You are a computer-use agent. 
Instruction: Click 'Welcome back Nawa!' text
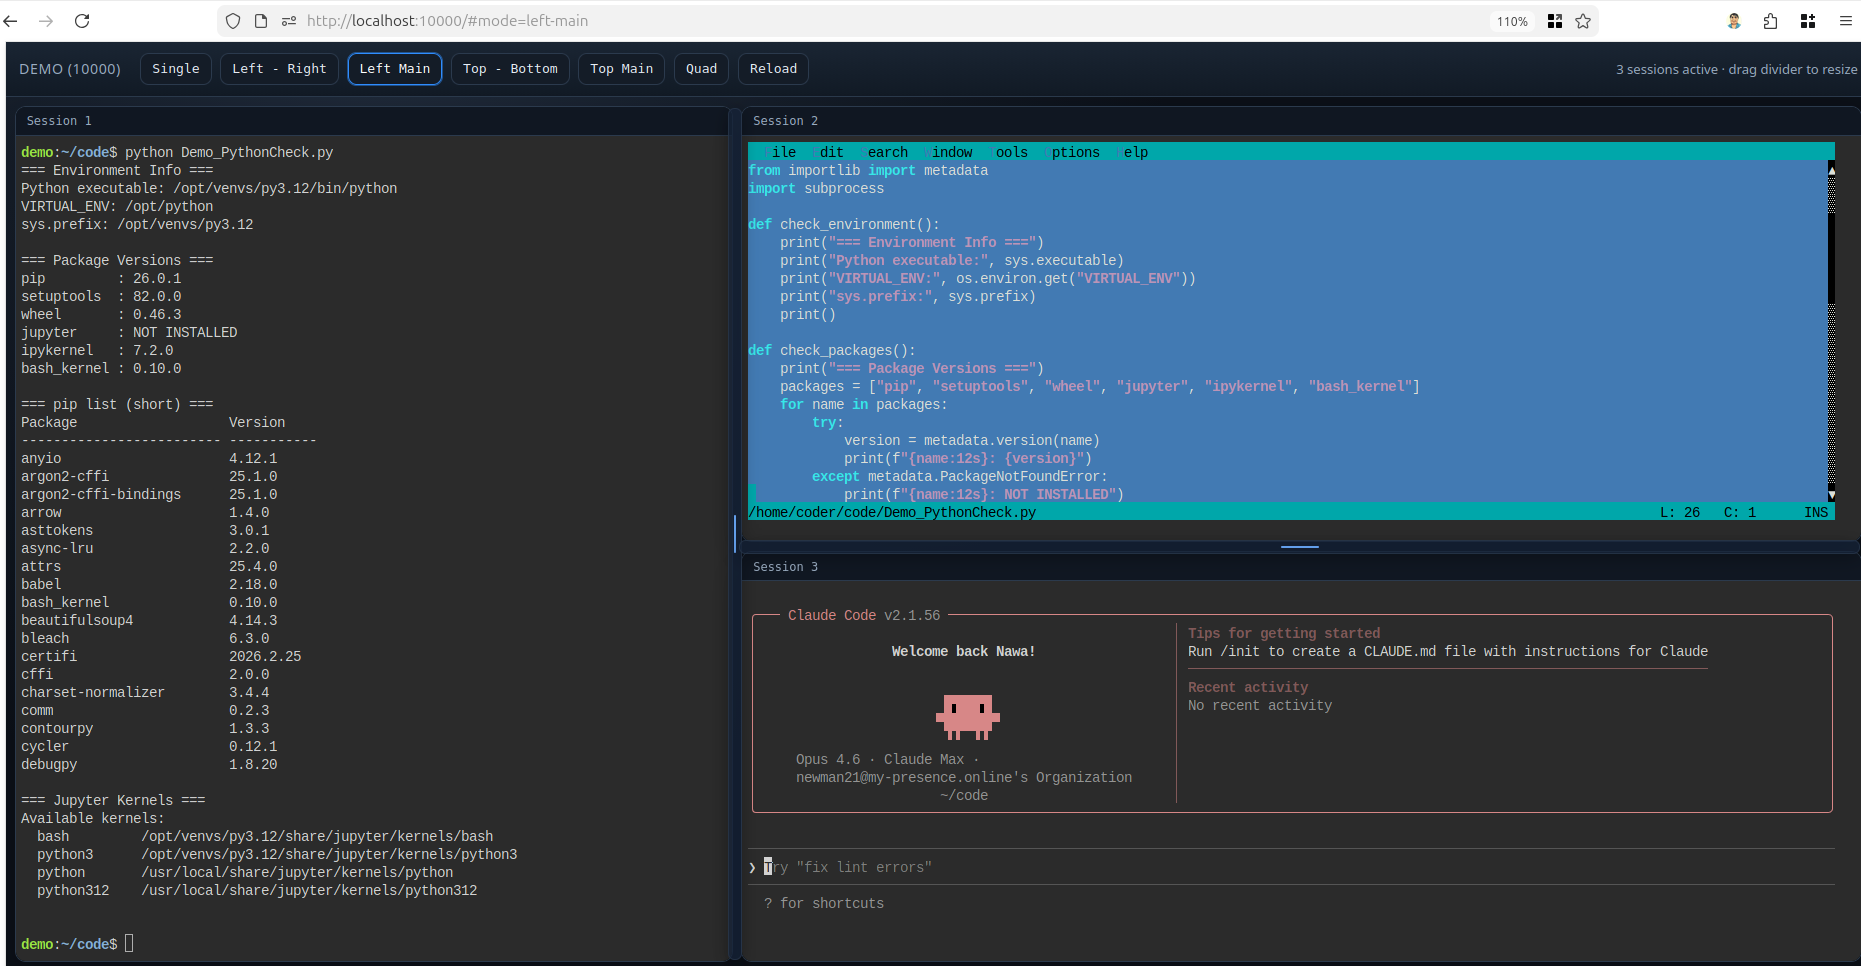click(x=964, y=651)
